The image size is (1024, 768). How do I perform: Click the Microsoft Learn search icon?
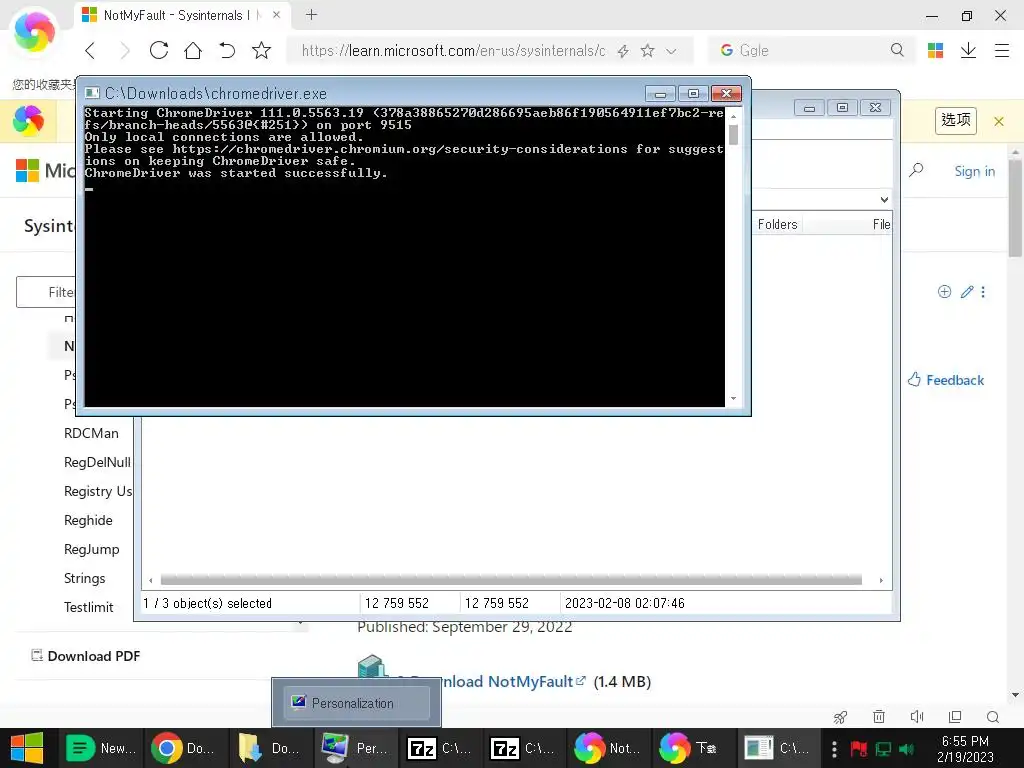[x=916, y=170]
